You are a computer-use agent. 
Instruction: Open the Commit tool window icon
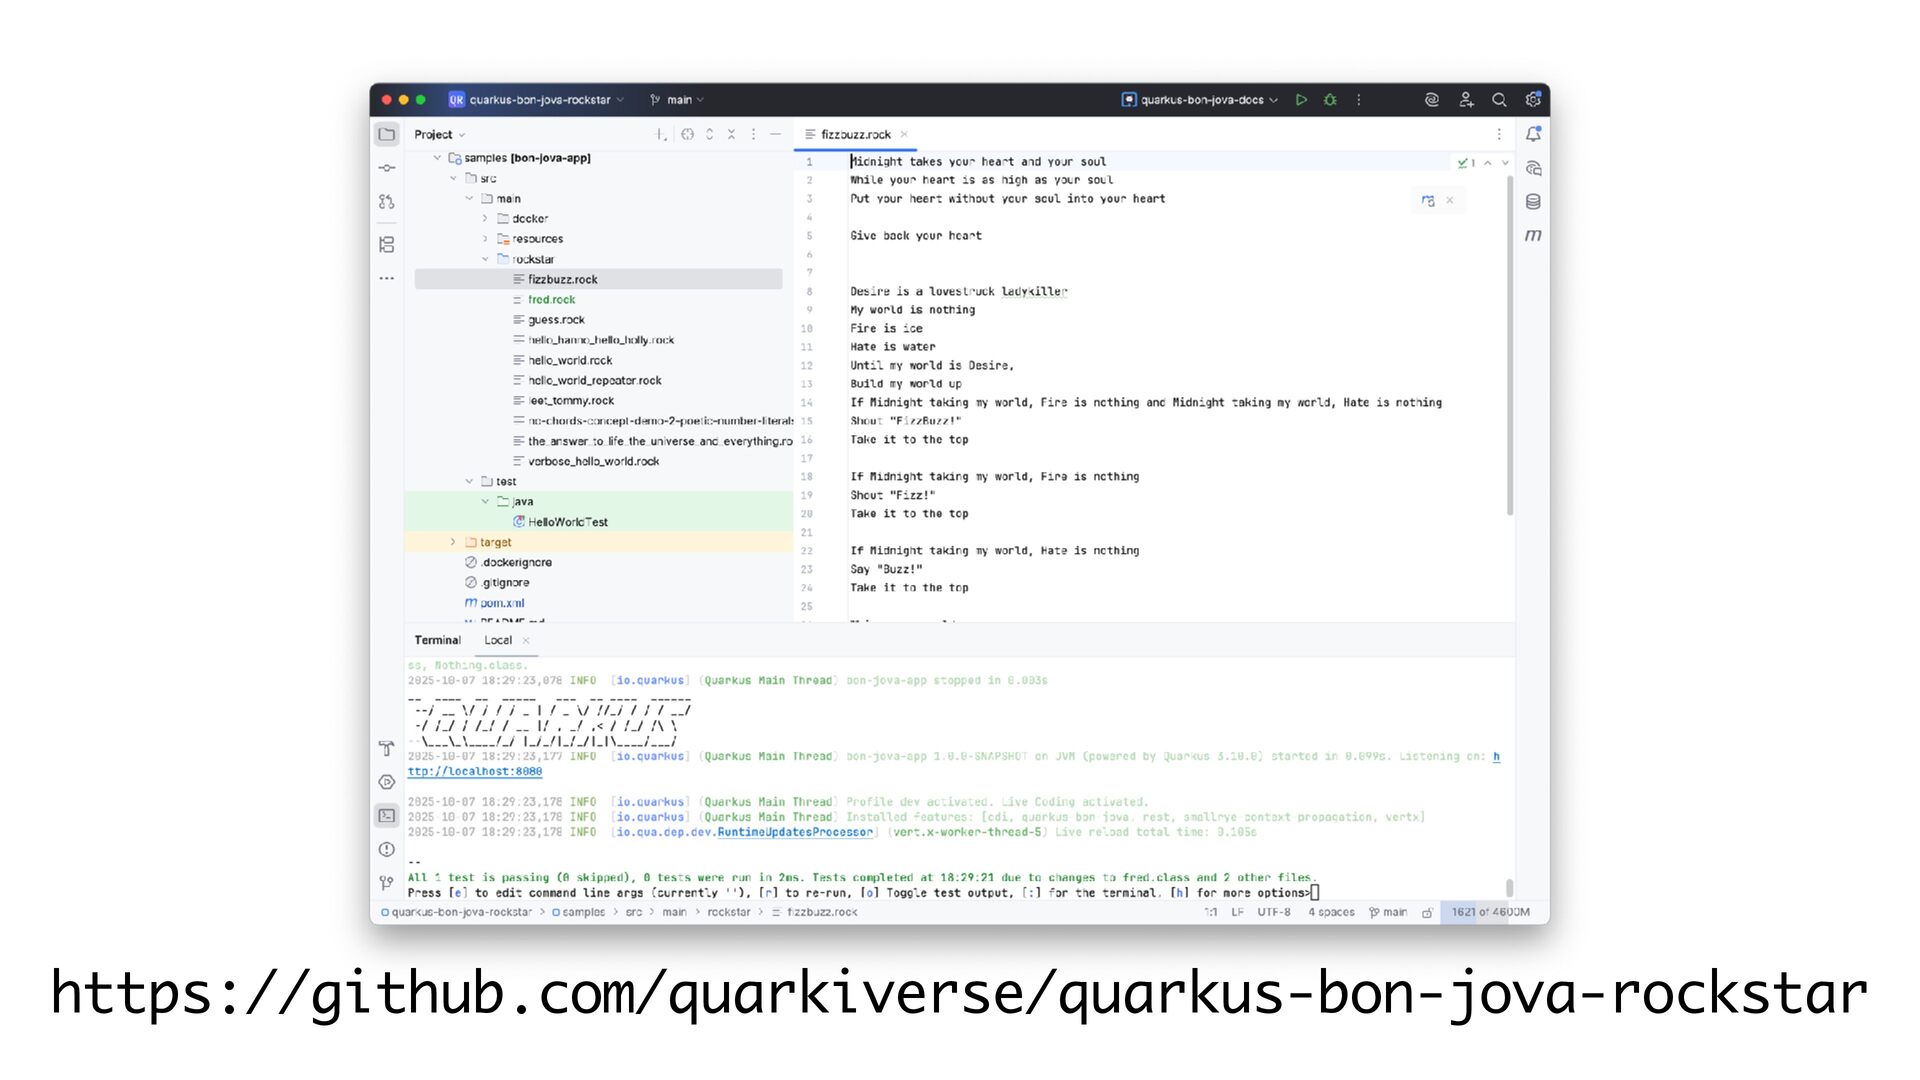(387, 168)
